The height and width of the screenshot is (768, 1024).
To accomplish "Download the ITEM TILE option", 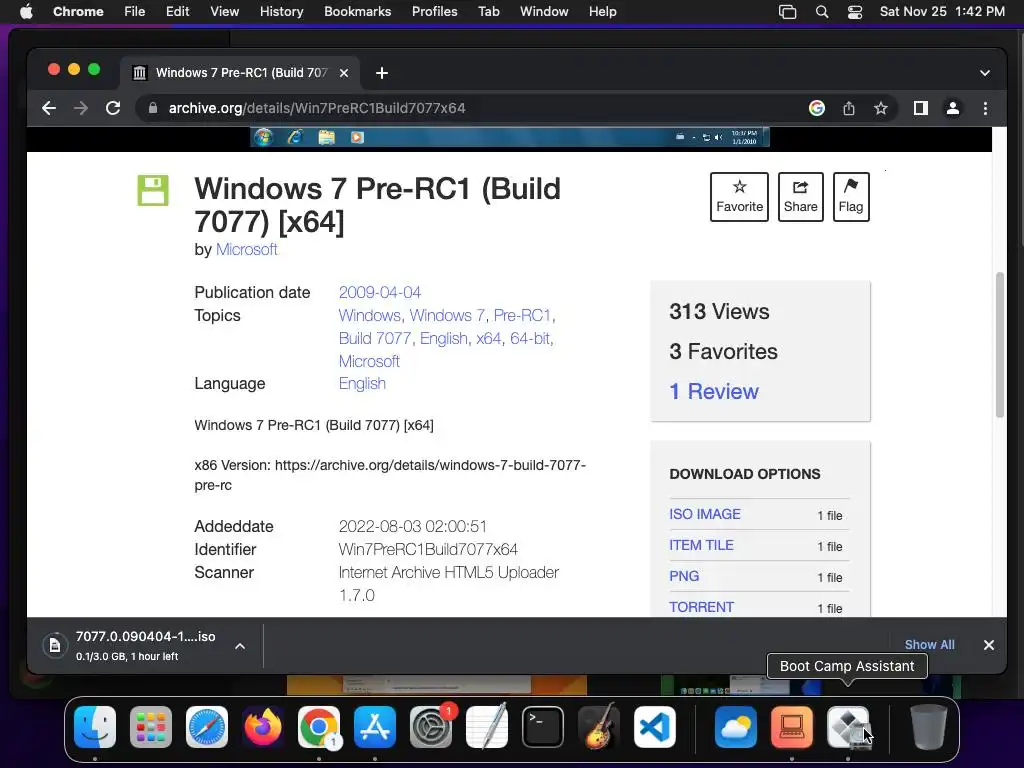I will (701, 545).
